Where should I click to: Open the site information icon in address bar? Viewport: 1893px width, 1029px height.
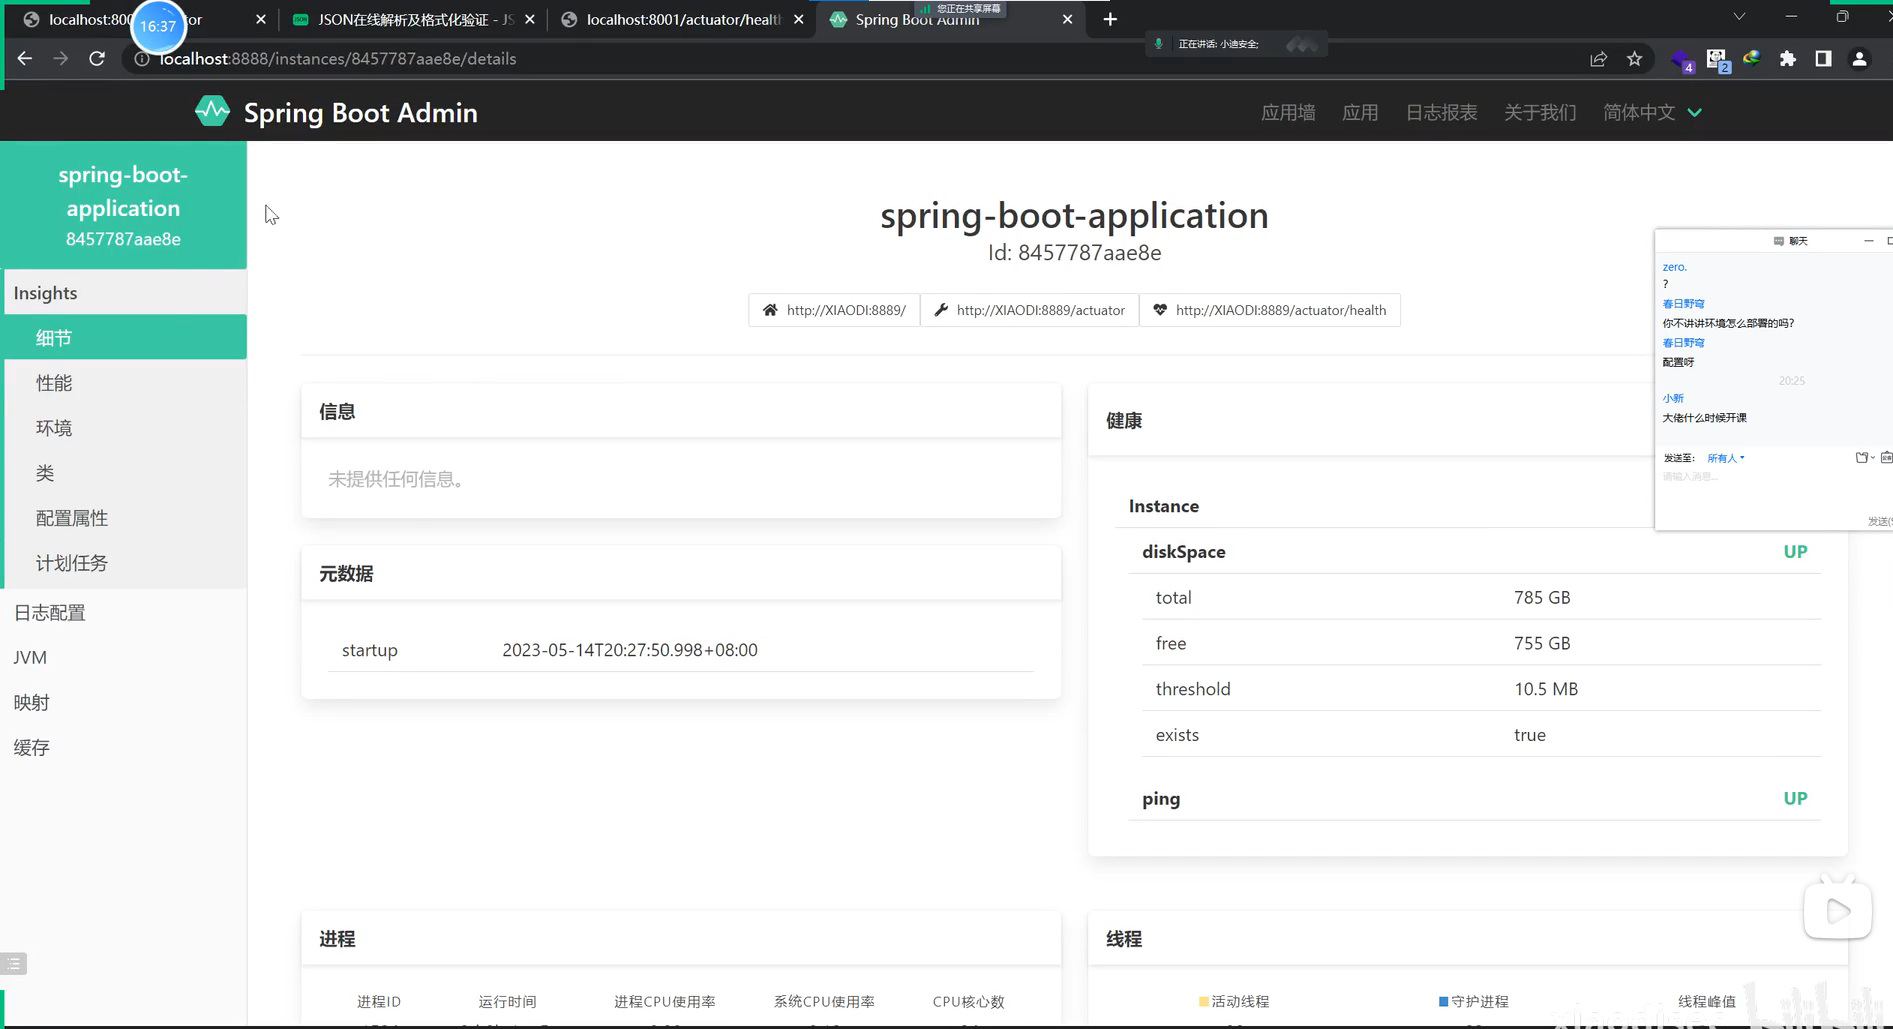[142, 59]
